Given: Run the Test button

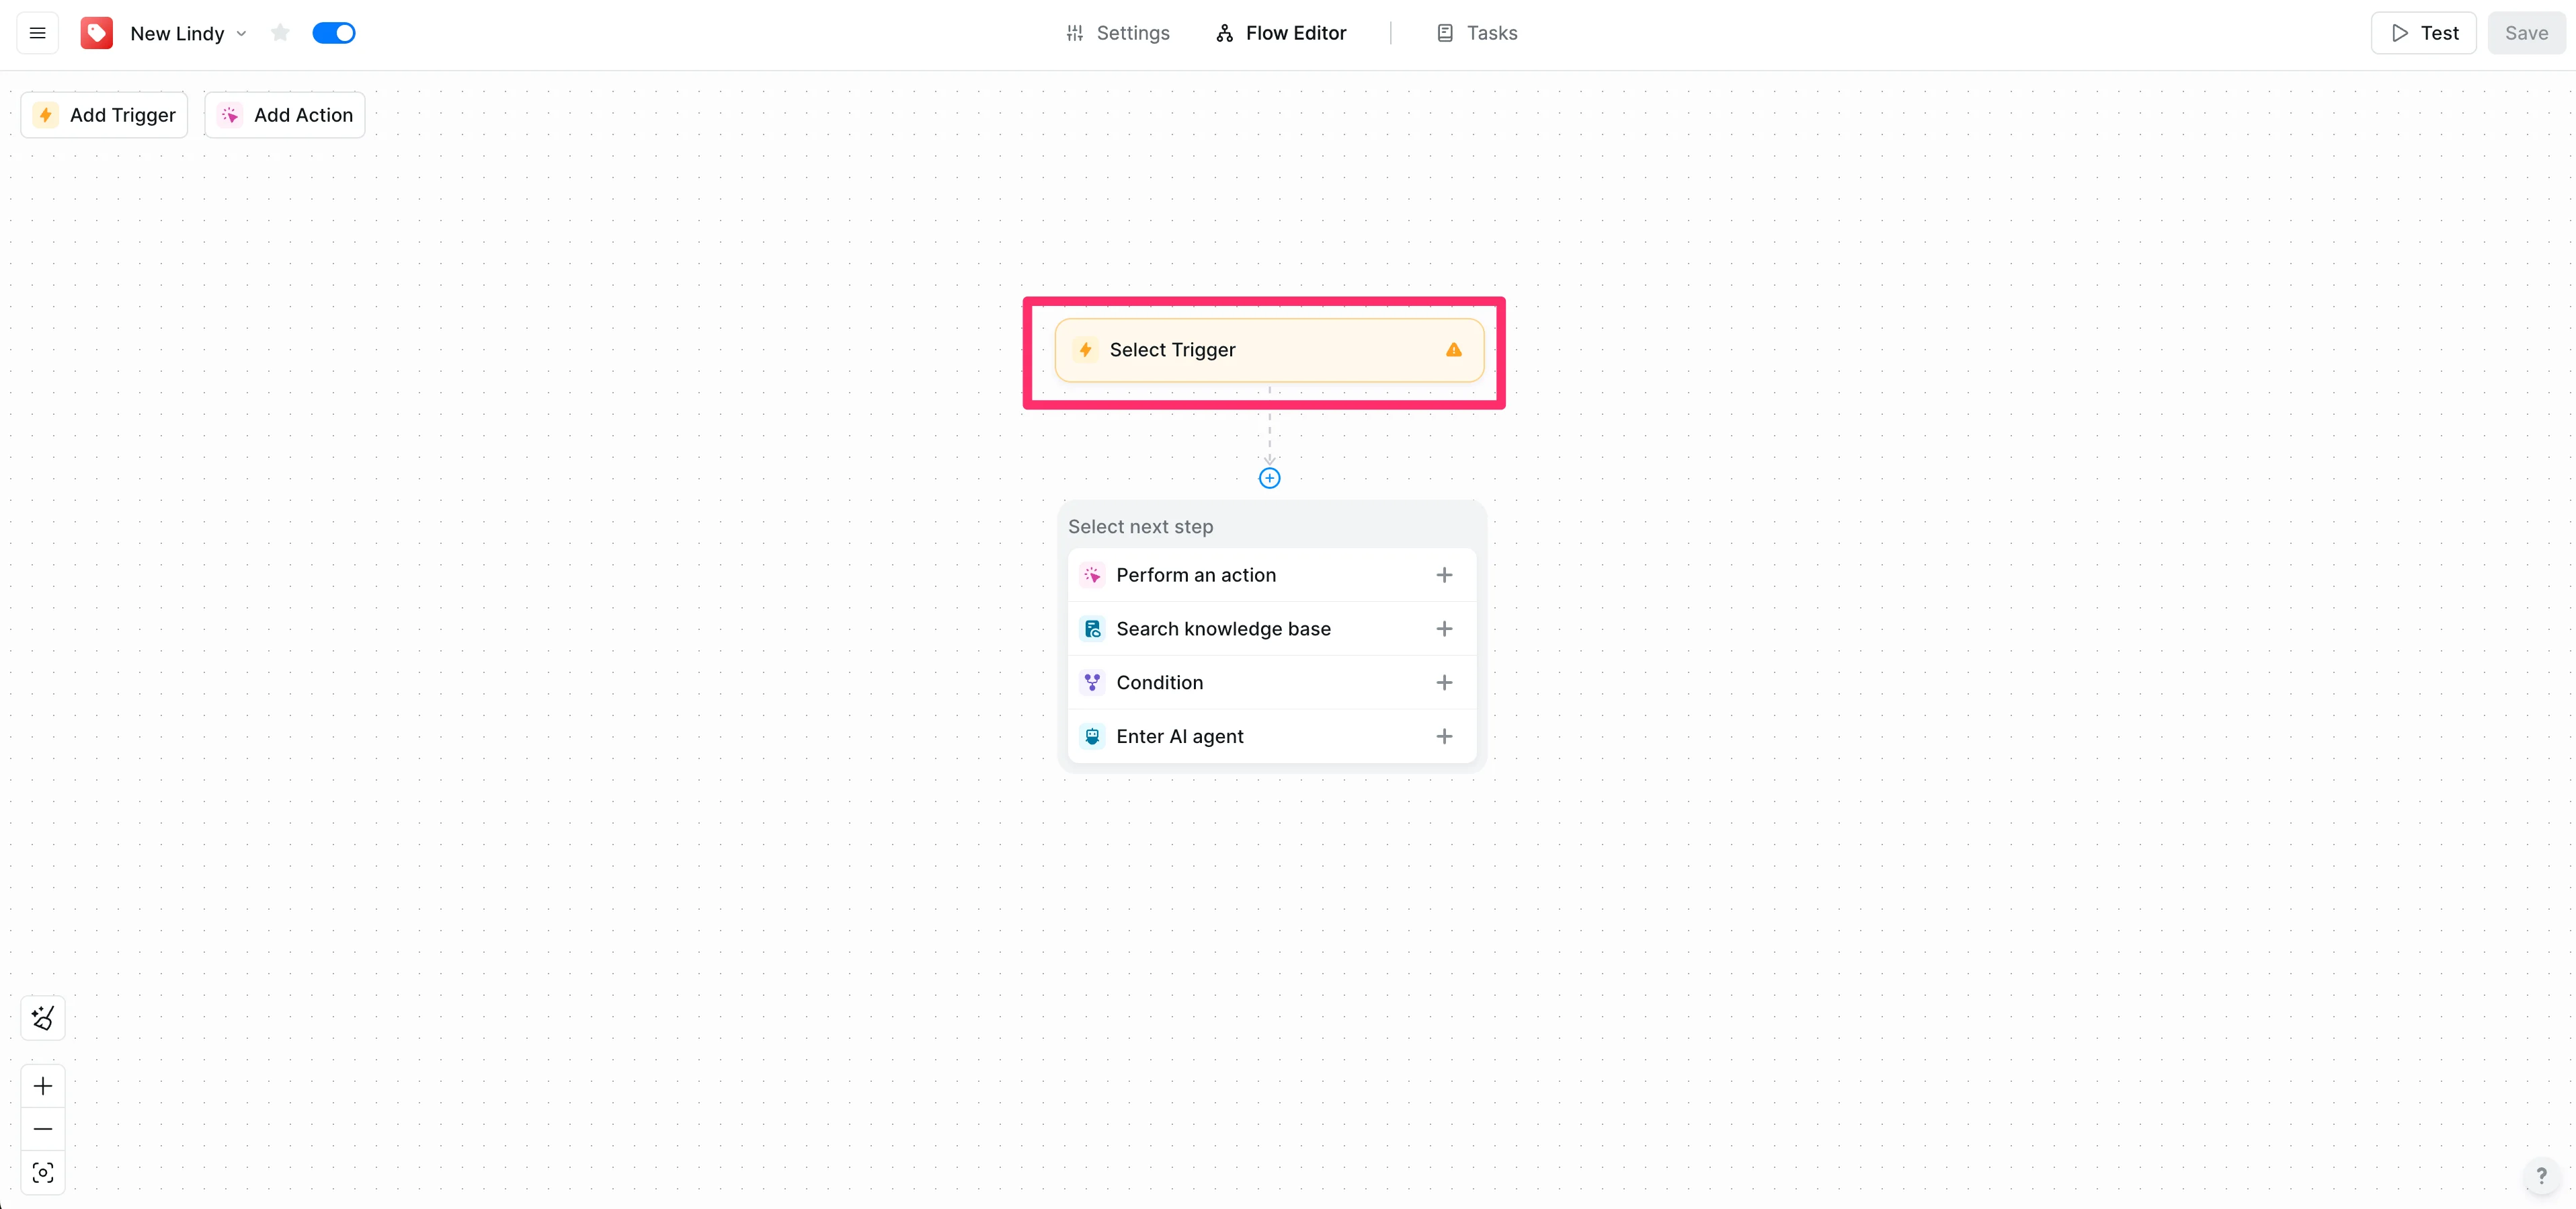Looking at the screenshot, I should point(2423,33).
